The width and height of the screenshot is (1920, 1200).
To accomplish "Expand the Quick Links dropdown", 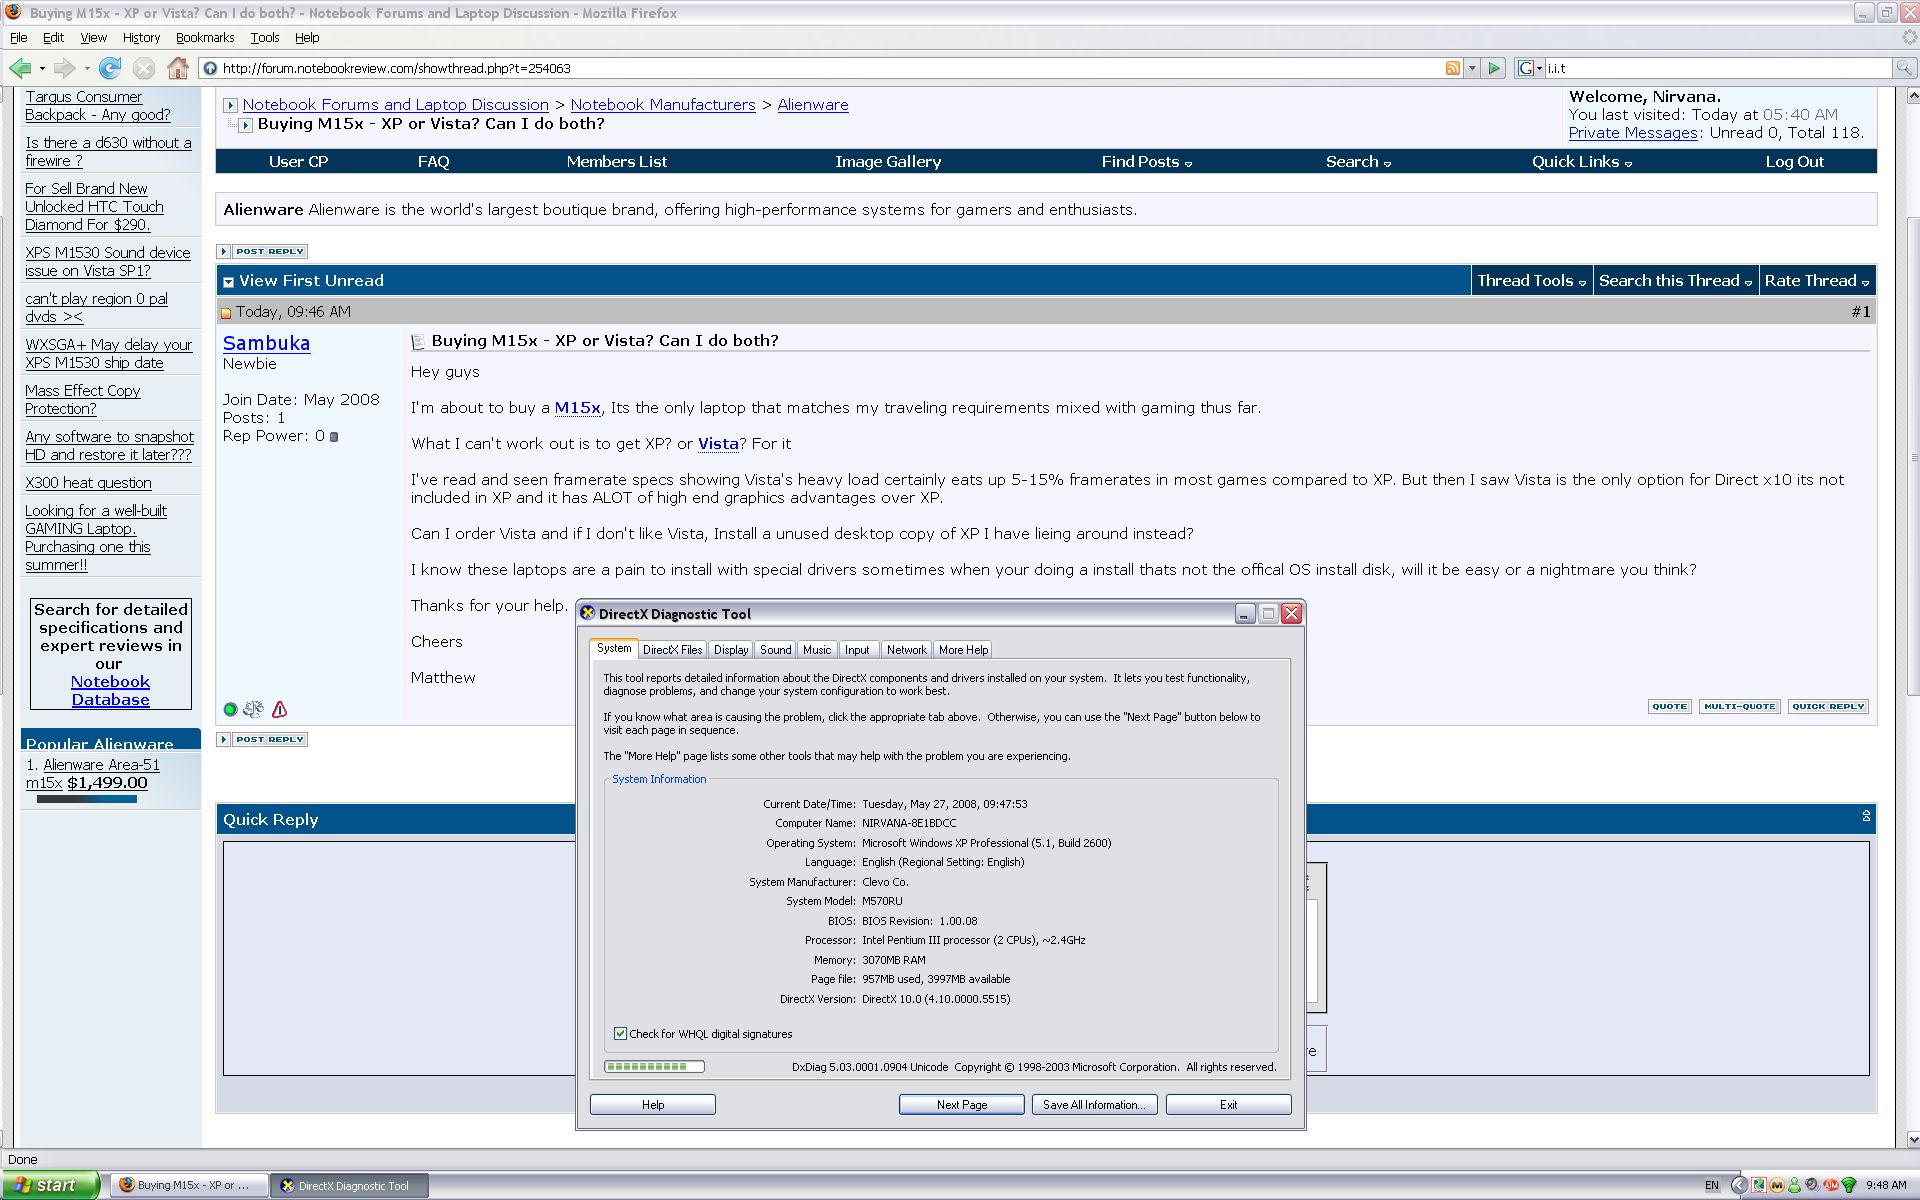I will [x=1581, y=162].
